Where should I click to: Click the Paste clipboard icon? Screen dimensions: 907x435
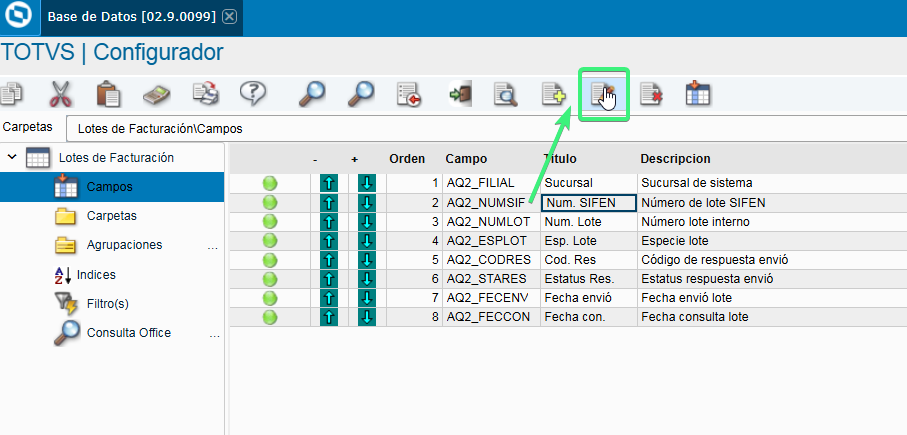(x=108, y=94)
